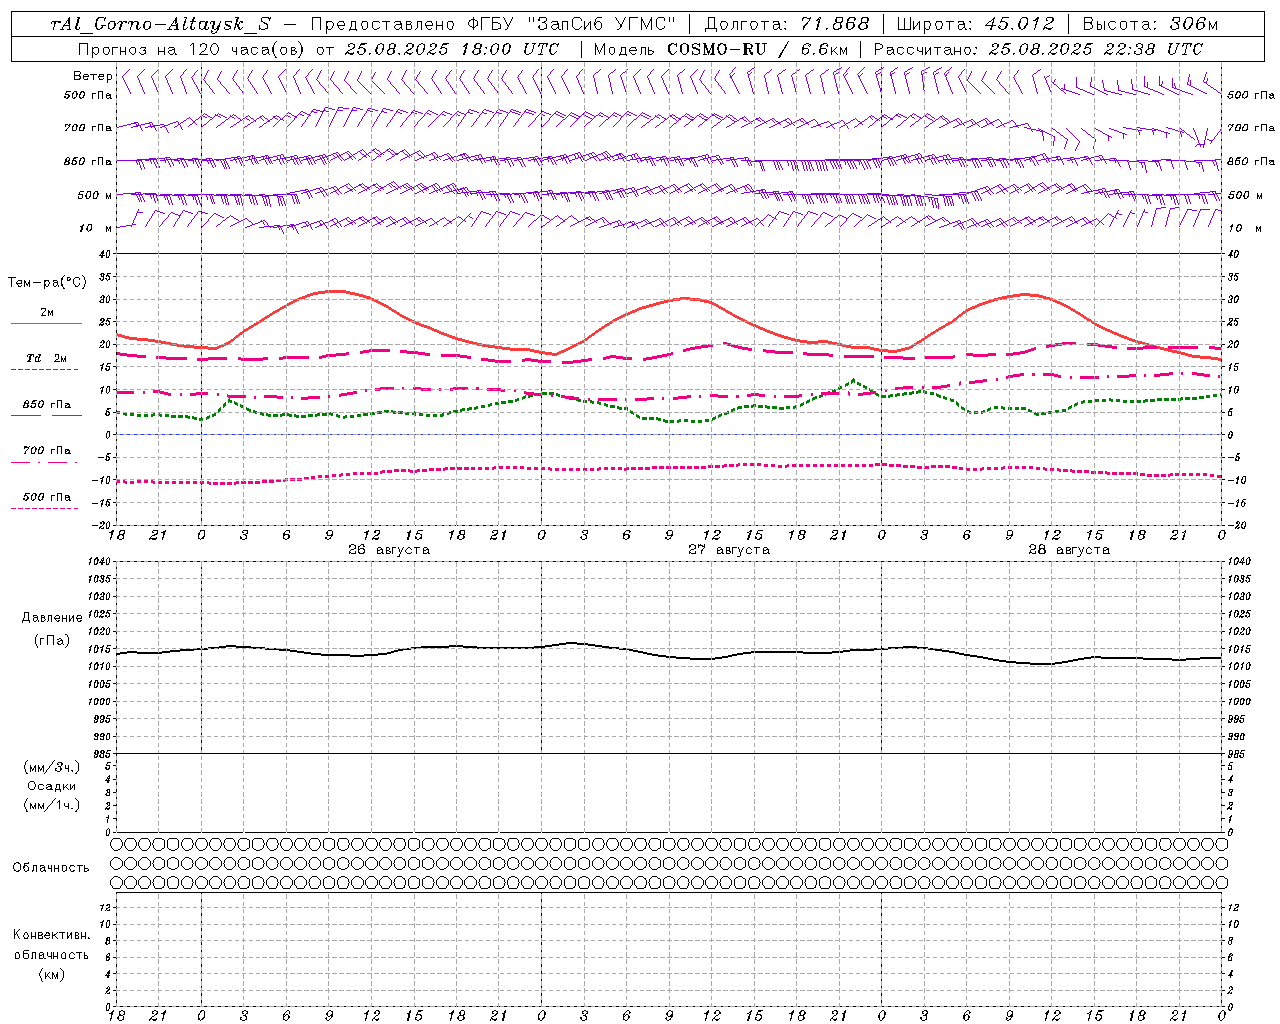Click the Осадки panel label
The image size is (1280, 1024).
coord(52,786)
